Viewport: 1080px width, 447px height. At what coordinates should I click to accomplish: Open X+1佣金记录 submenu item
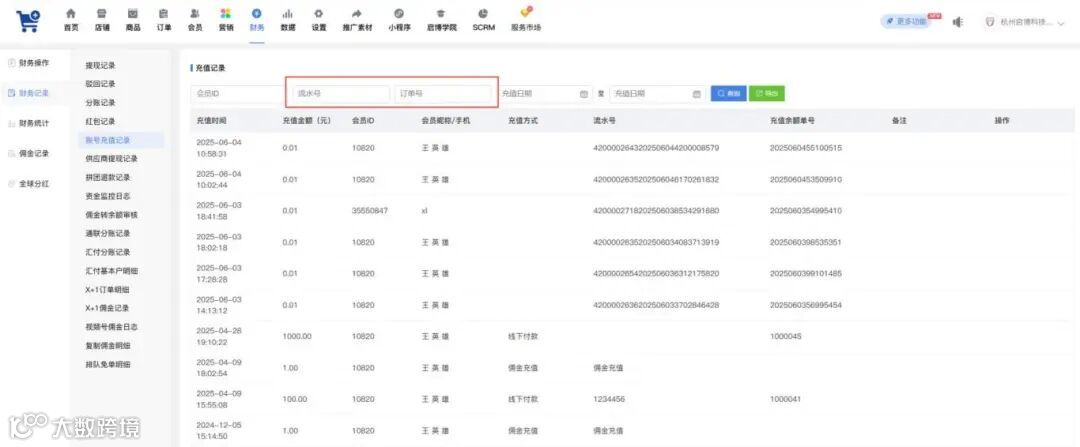point(107,308)
